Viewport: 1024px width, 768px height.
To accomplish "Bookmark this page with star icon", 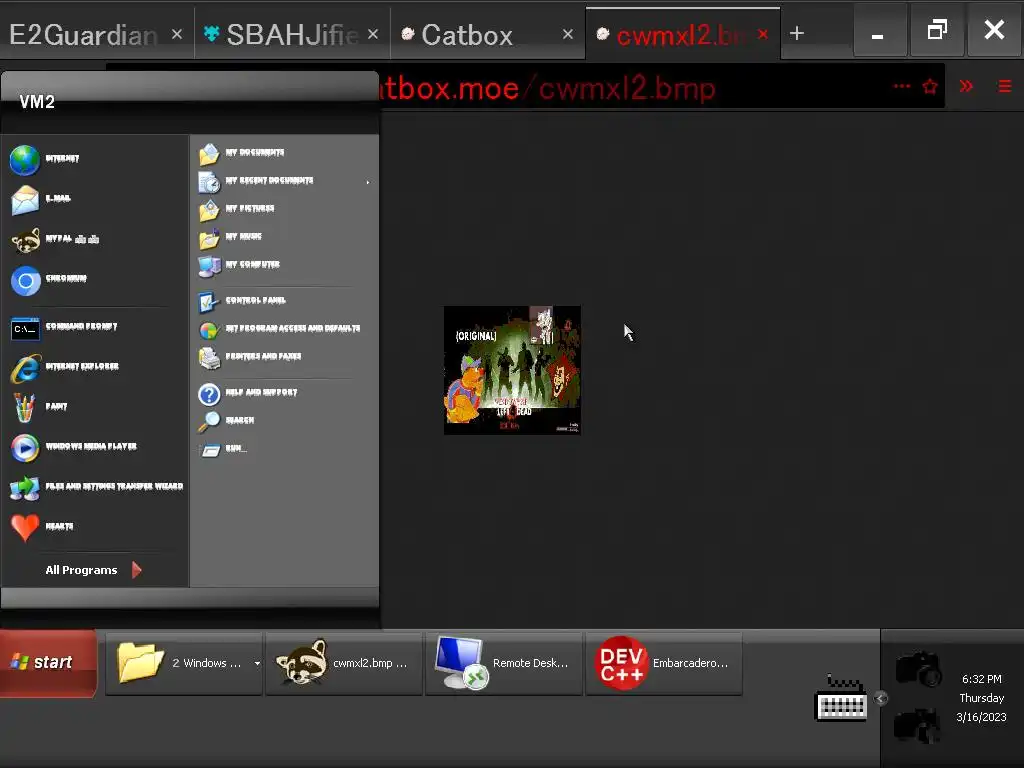I will pos(930,86).
